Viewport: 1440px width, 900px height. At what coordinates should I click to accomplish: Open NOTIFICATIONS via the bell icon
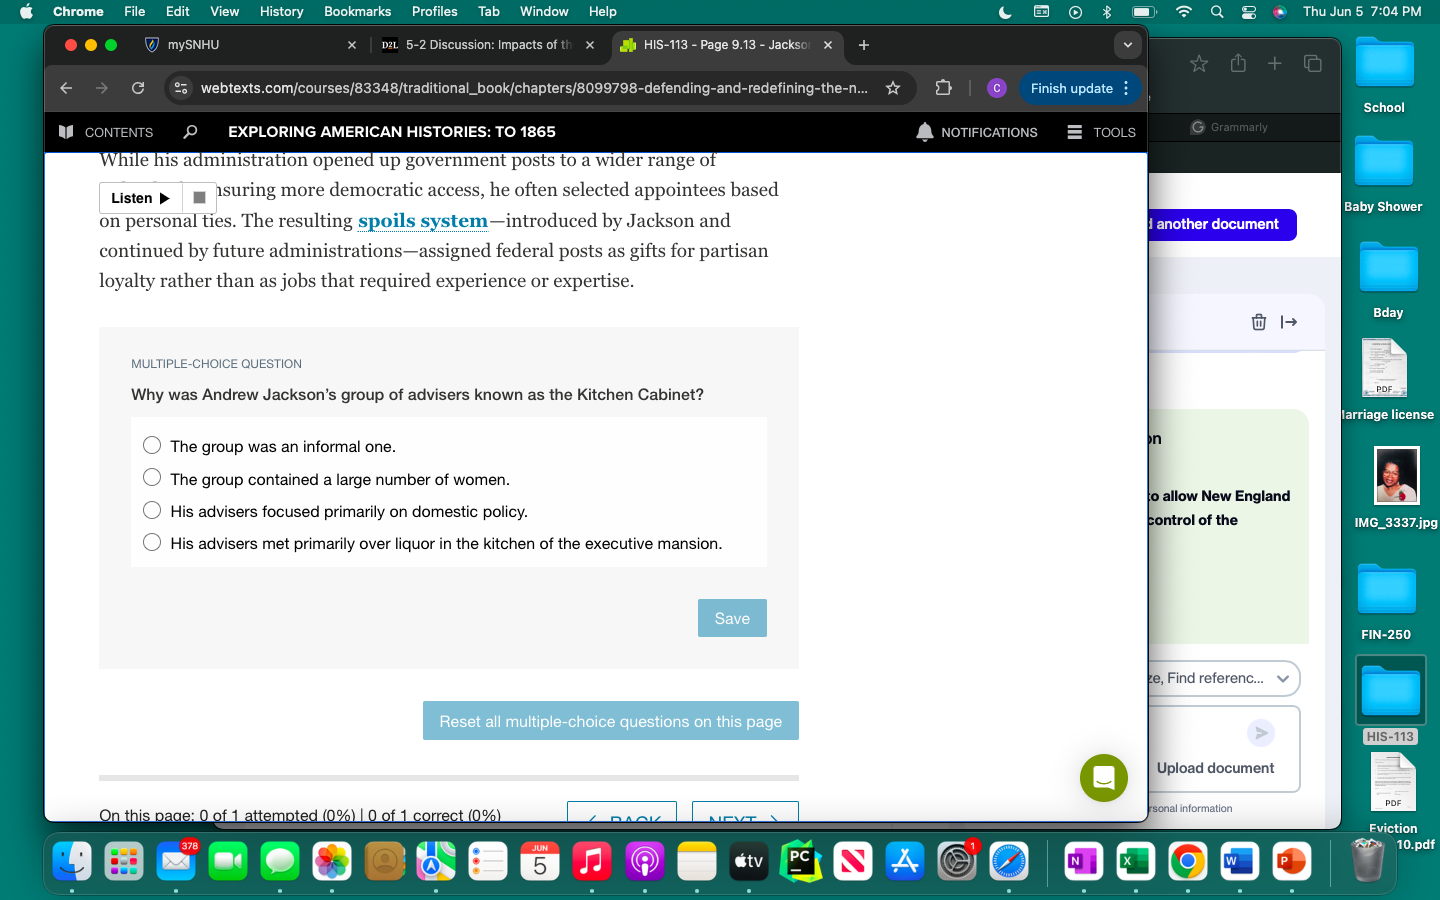[x=924, y=132]
